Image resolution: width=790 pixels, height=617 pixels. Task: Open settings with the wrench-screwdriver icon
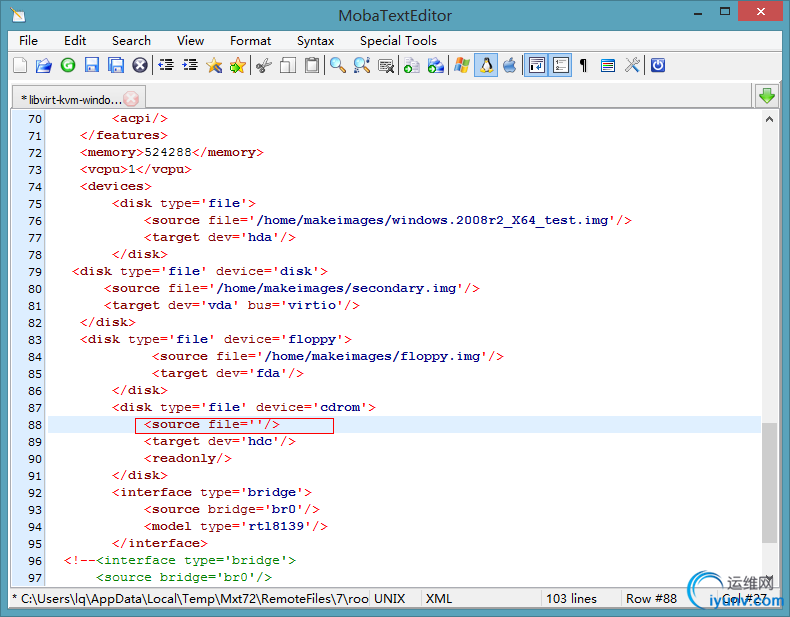click(x=632, y=66)
